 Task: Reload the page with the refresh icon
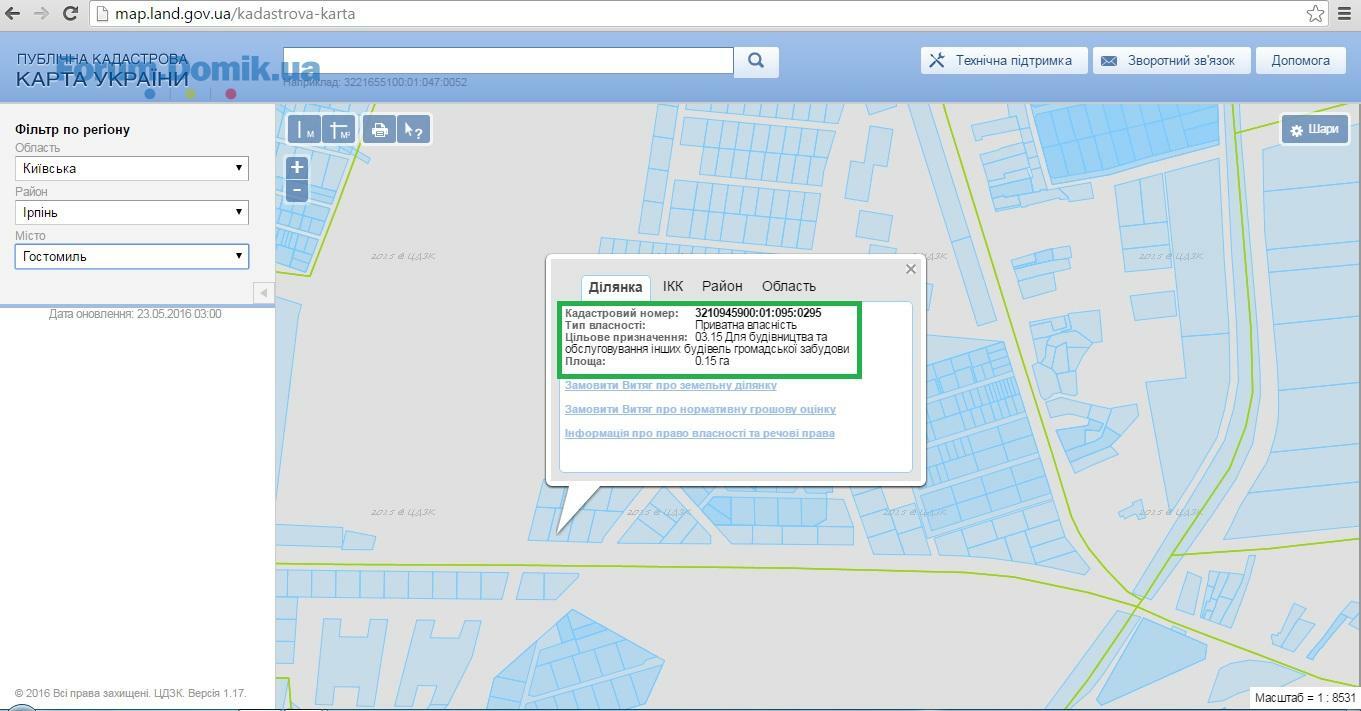coord(70,14)
